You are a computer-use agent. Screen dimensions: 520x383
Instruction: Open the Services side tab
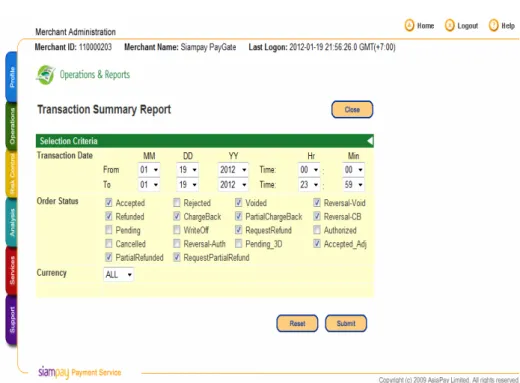coord(12,271)
